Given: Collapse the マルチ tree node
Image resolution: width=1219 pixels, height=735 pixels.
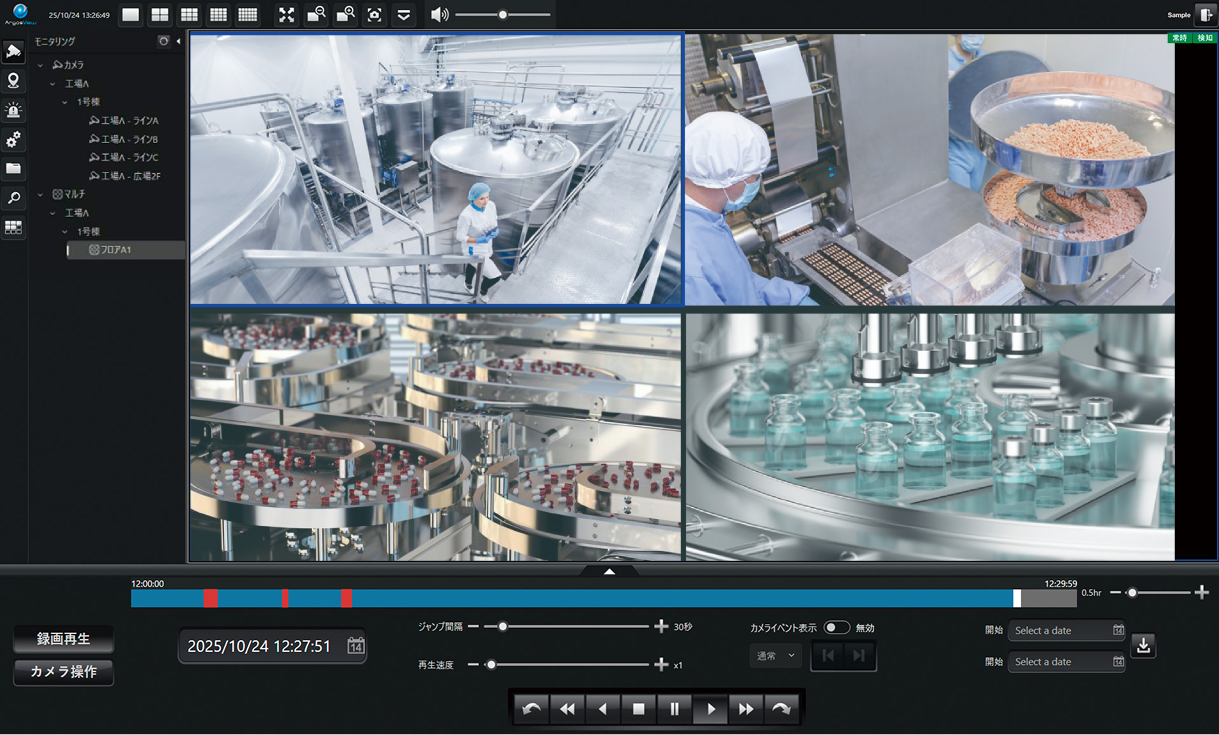Looking at the screenshot, I should [x=41, y=195].
